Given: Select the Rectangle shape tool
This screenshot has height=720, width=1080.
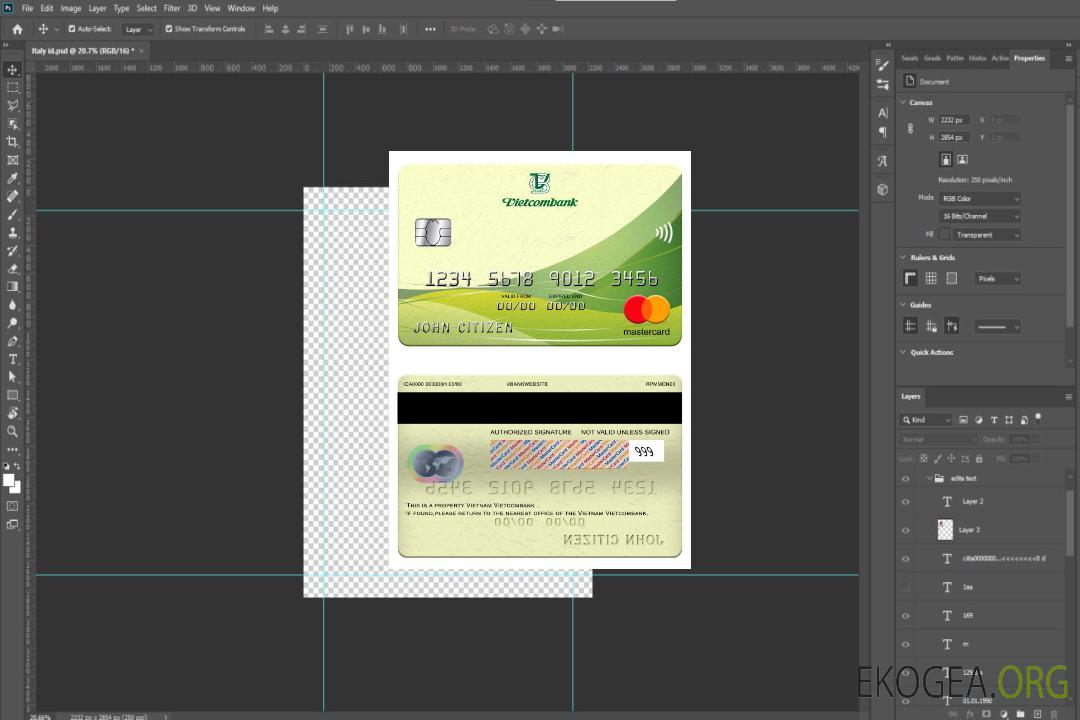Looking at the screenshot, I should (12, 395).
